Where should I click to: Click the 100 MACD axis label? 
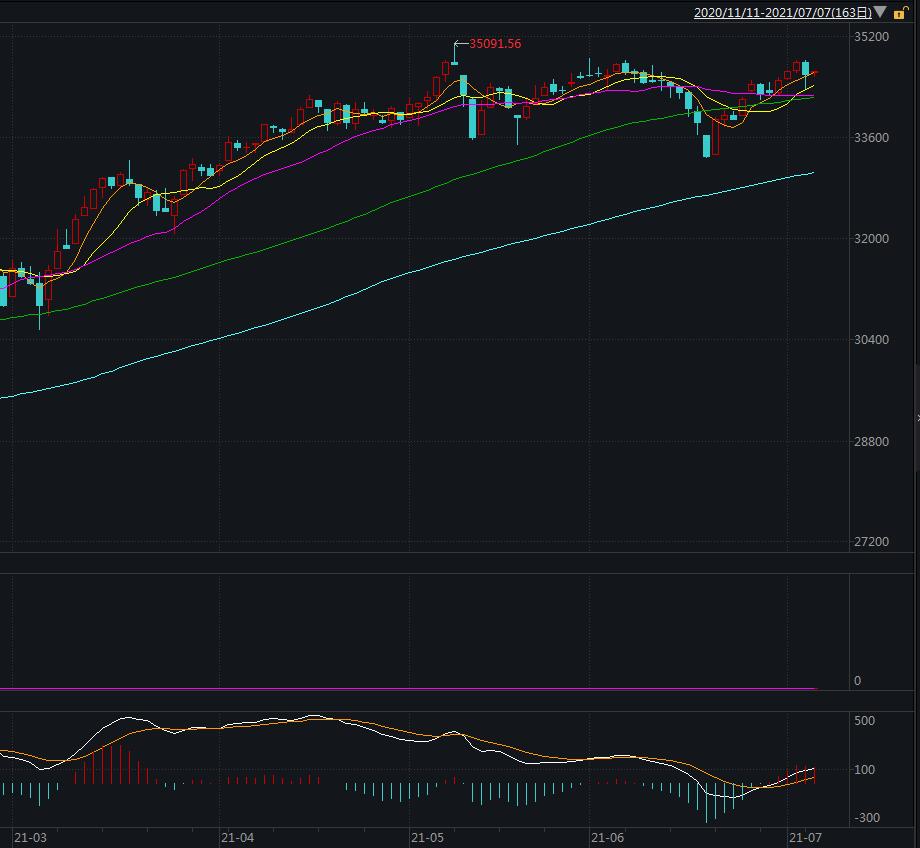pos(864,769)
